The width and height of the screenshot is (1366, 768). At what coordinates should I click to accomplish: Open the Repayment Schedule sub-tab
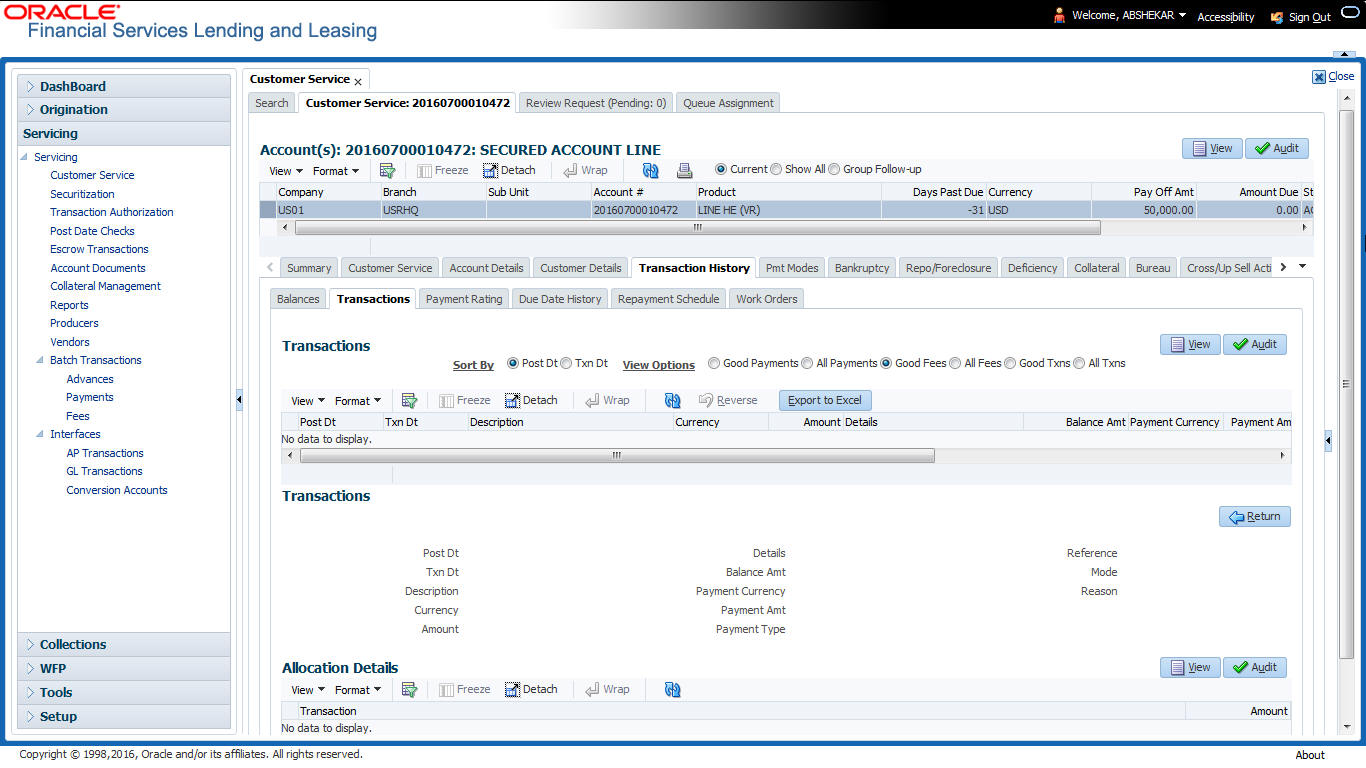[668, 299]
